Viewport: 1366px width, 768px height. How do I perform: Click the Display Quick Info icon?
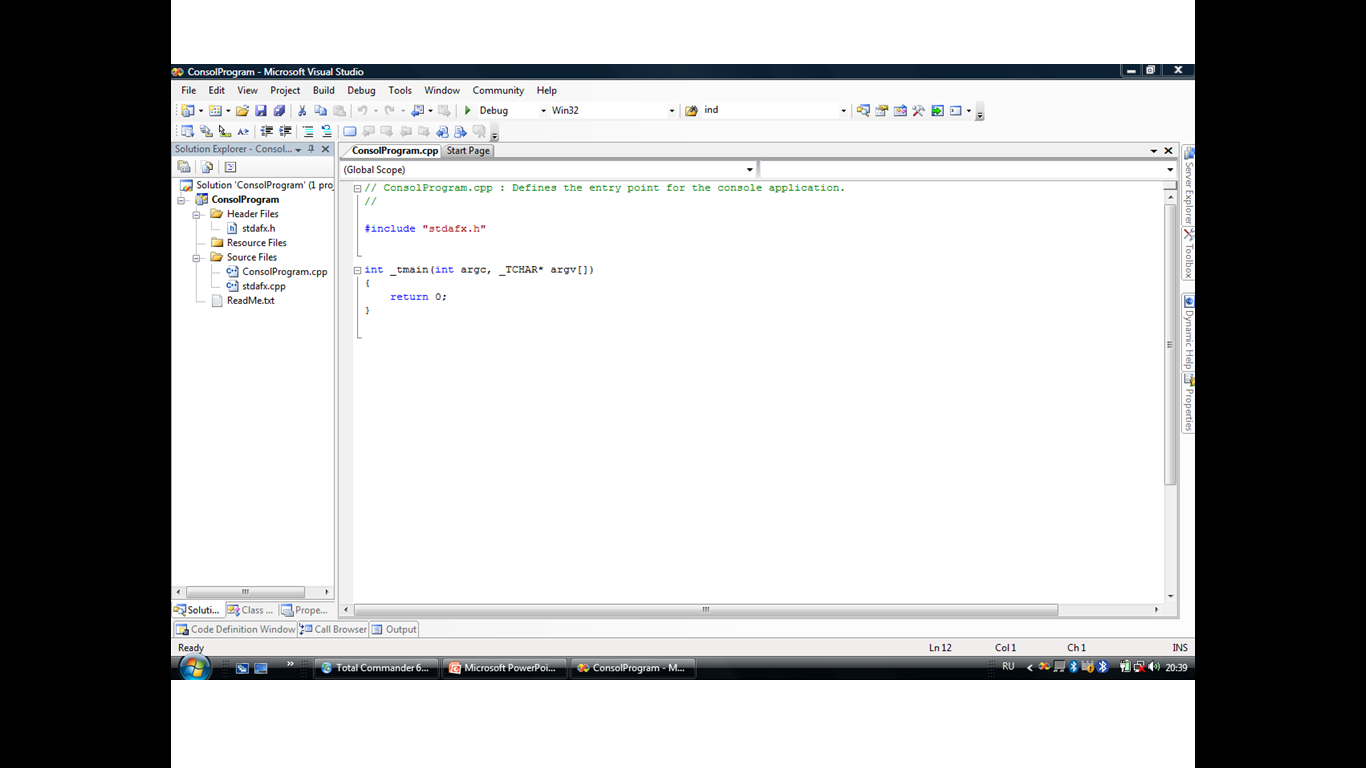point(225,131)
